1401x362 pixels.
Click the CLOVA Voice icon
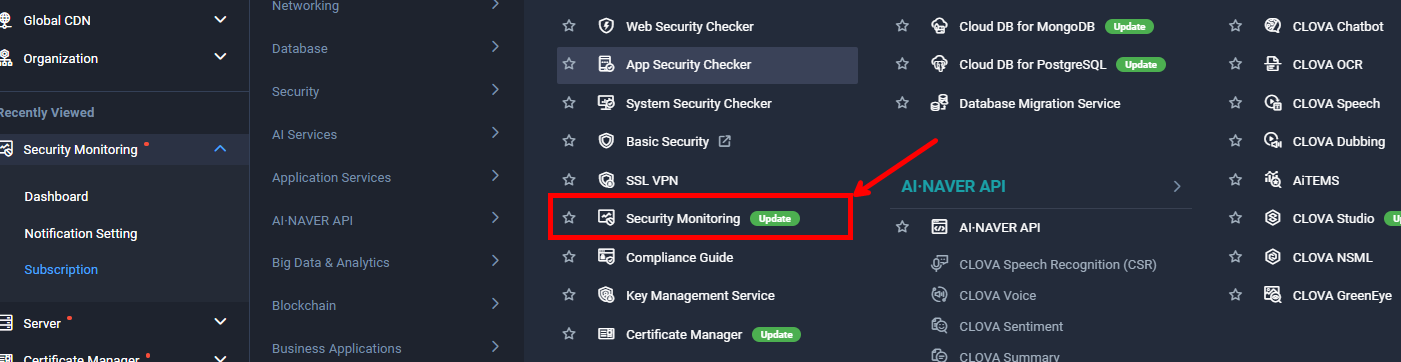[x=939, y=295]
